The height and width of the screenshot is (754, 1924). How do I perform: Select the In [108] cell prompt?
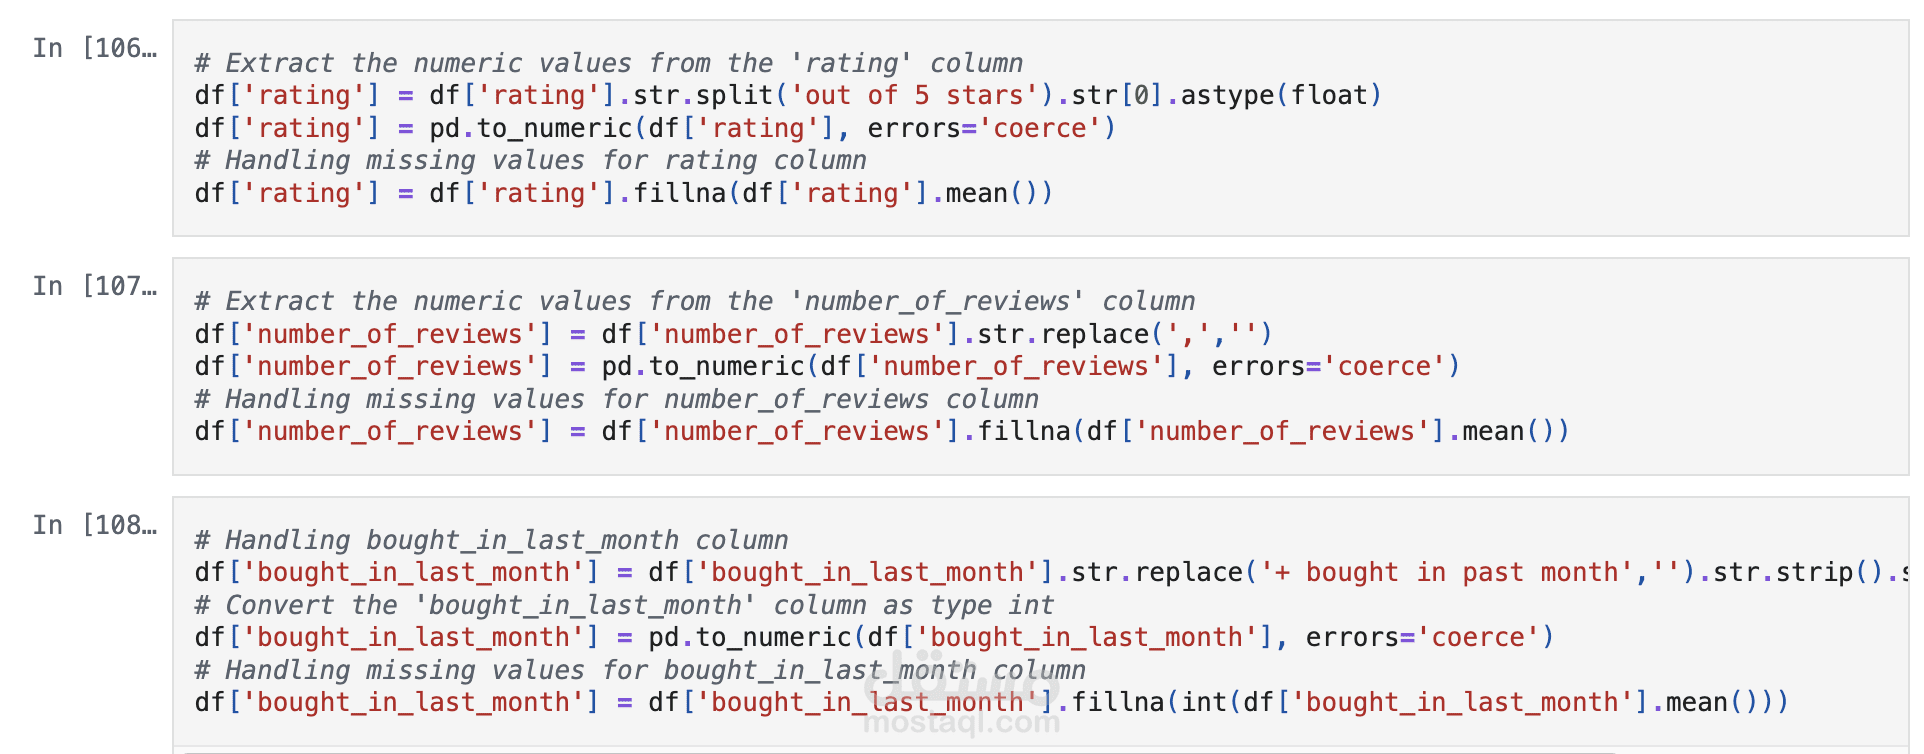click(x=94, y=525)
